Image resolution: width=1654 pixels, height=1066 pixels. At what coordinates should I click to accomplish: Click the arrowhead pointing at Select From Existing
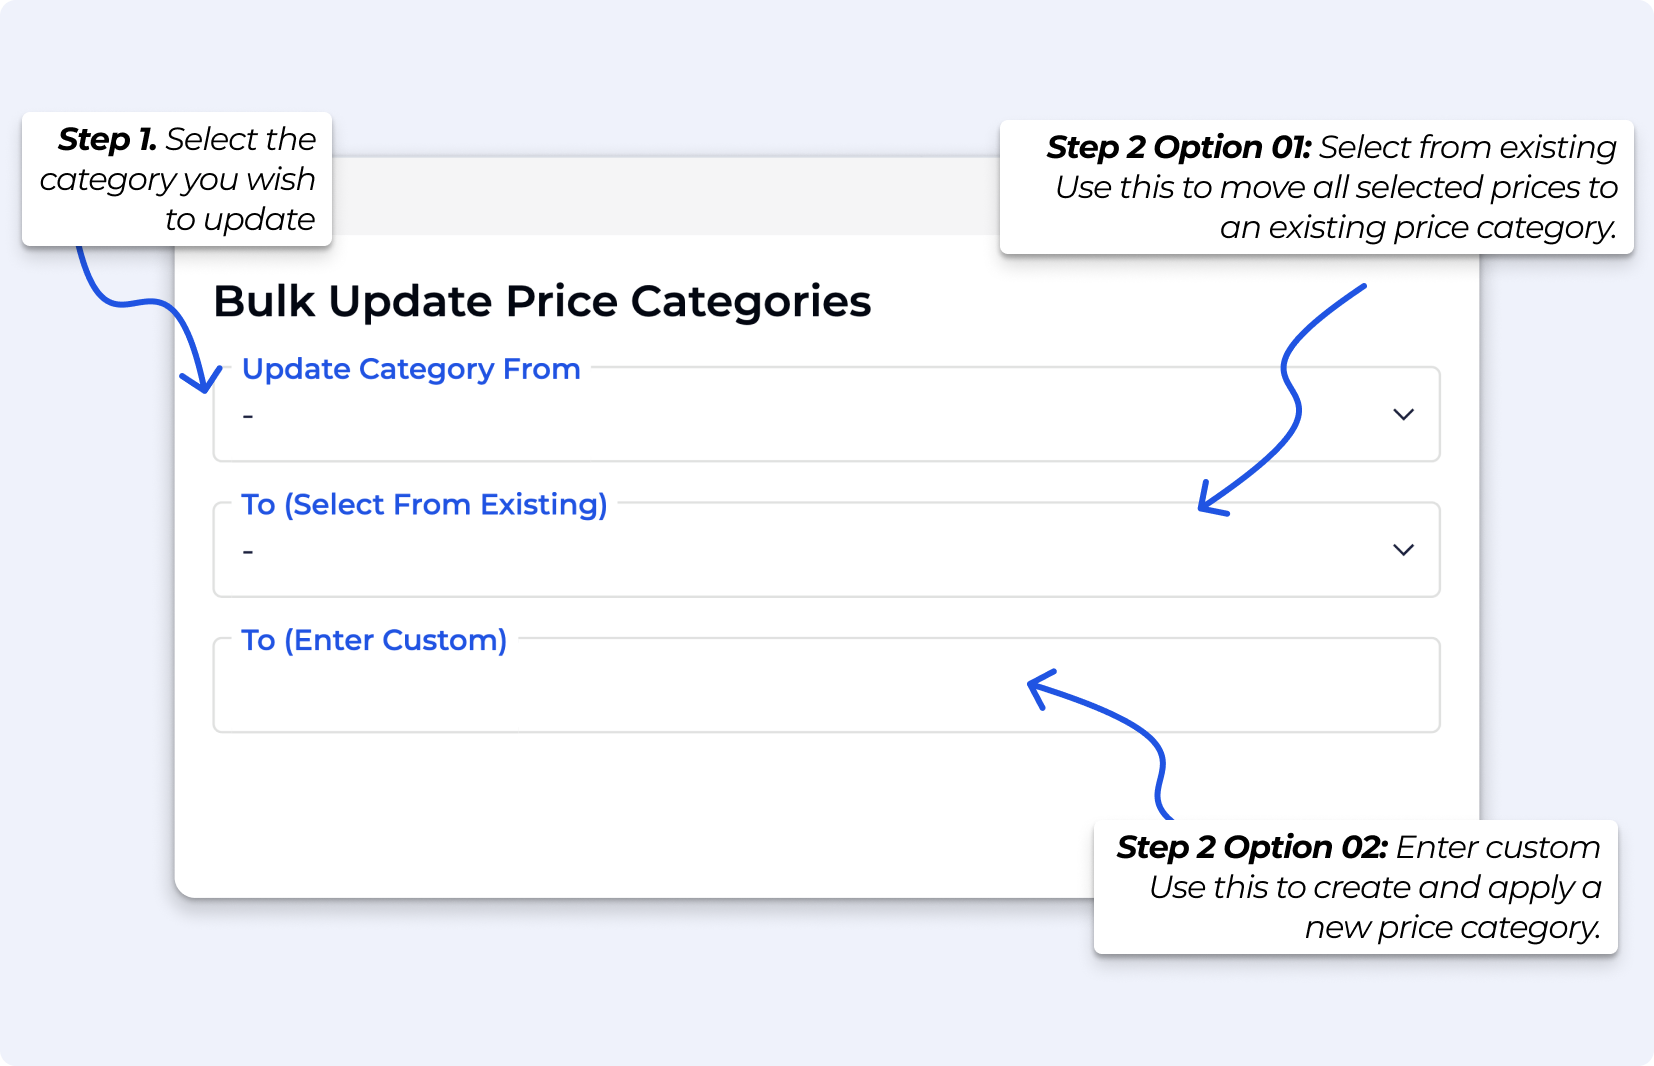[x=1210, y=500]
